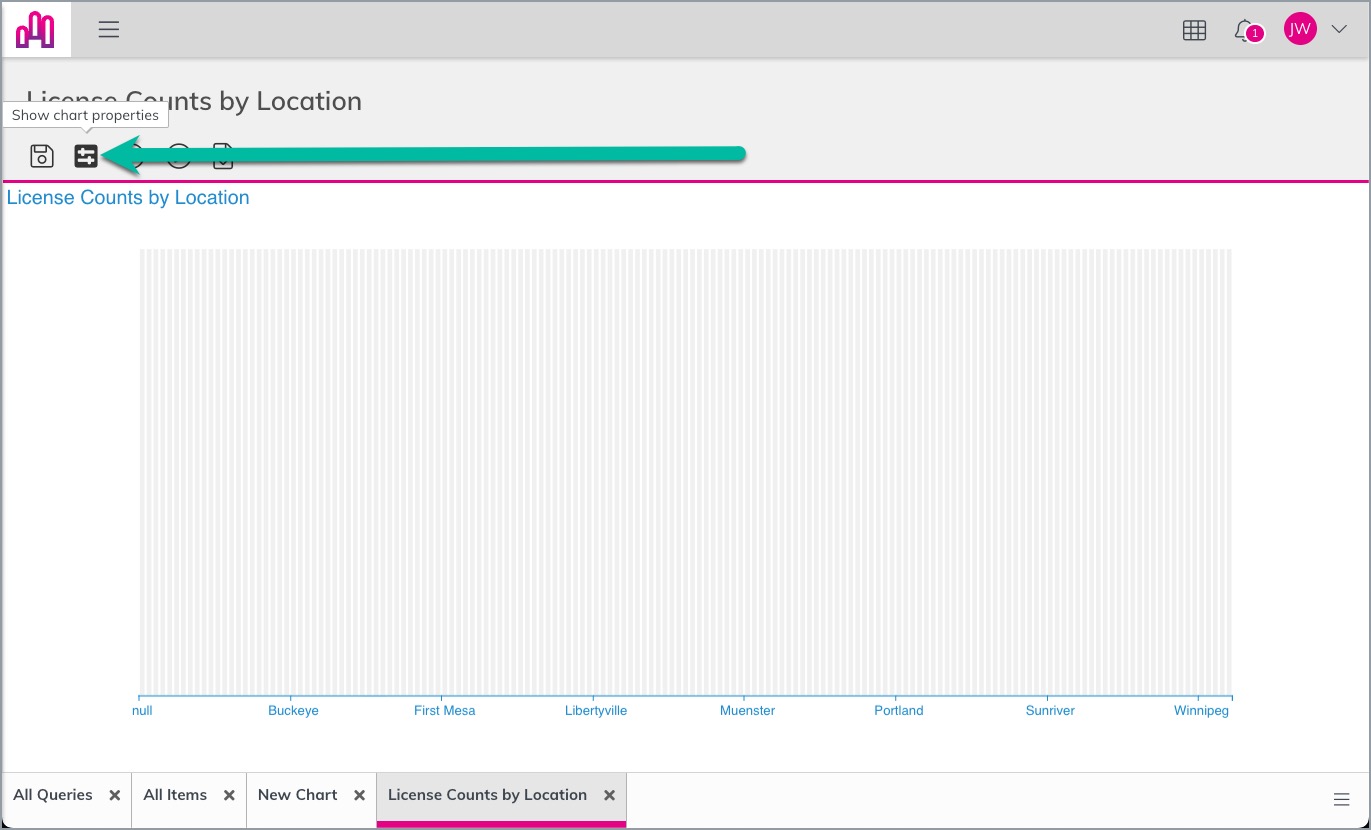1371x830 pixels.
Task: Open the hamburger navigation menu
Action: tap(109, 30)
